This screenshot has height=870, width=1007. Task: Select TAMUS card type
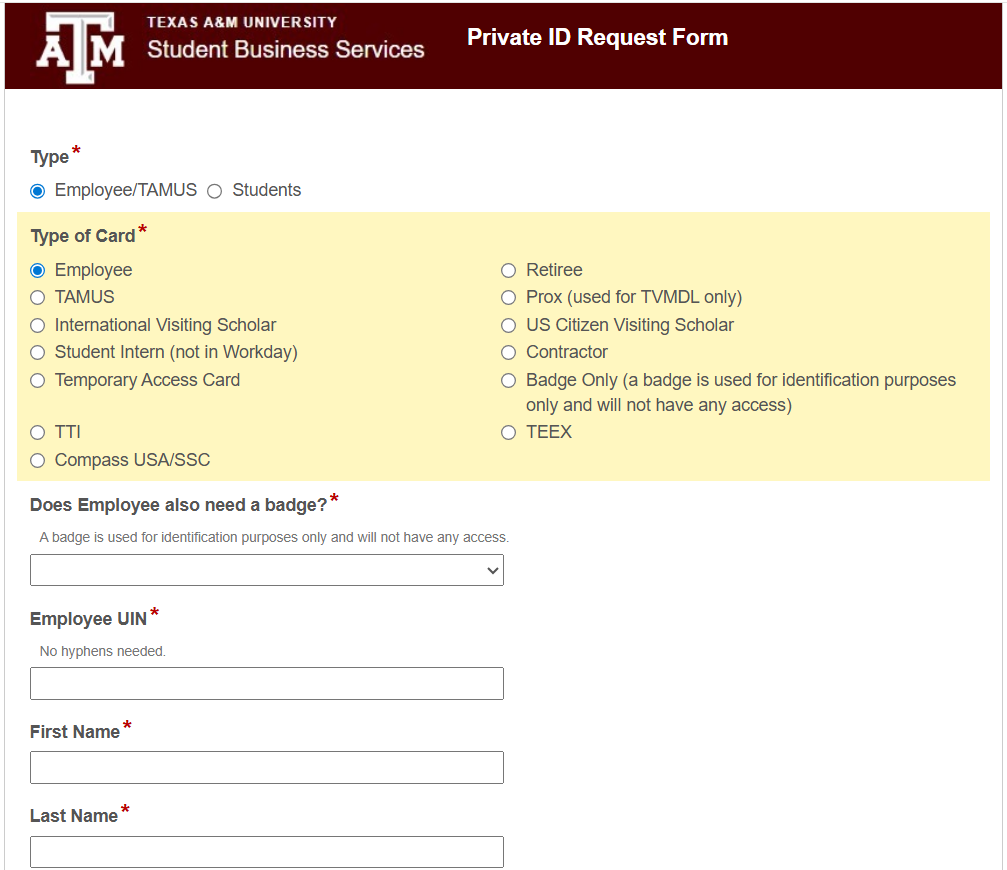pyautogui.click(x=37, y=297)
